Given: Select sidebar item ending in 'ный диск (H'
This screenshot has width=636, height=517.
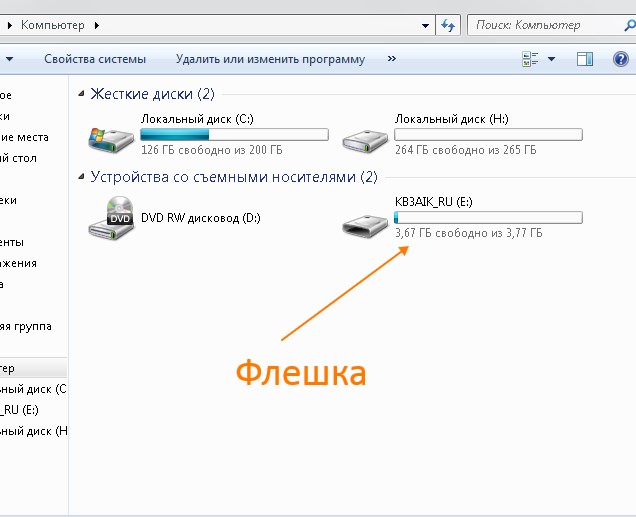Looking at the screenshot, I should point(34,431).
